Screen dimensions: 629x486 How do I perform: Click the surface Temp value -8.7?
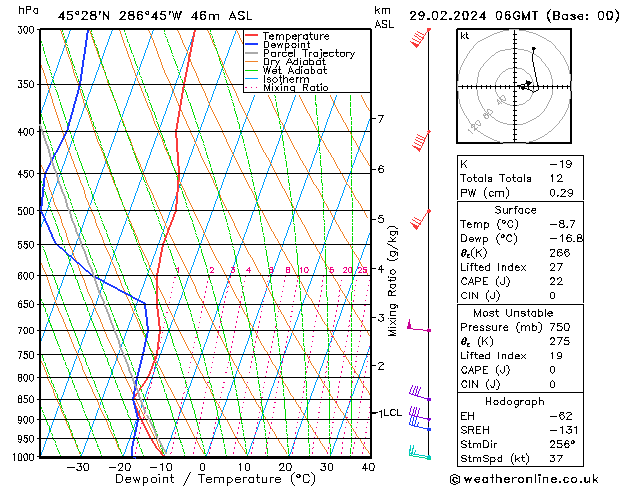tap(562, 224)
